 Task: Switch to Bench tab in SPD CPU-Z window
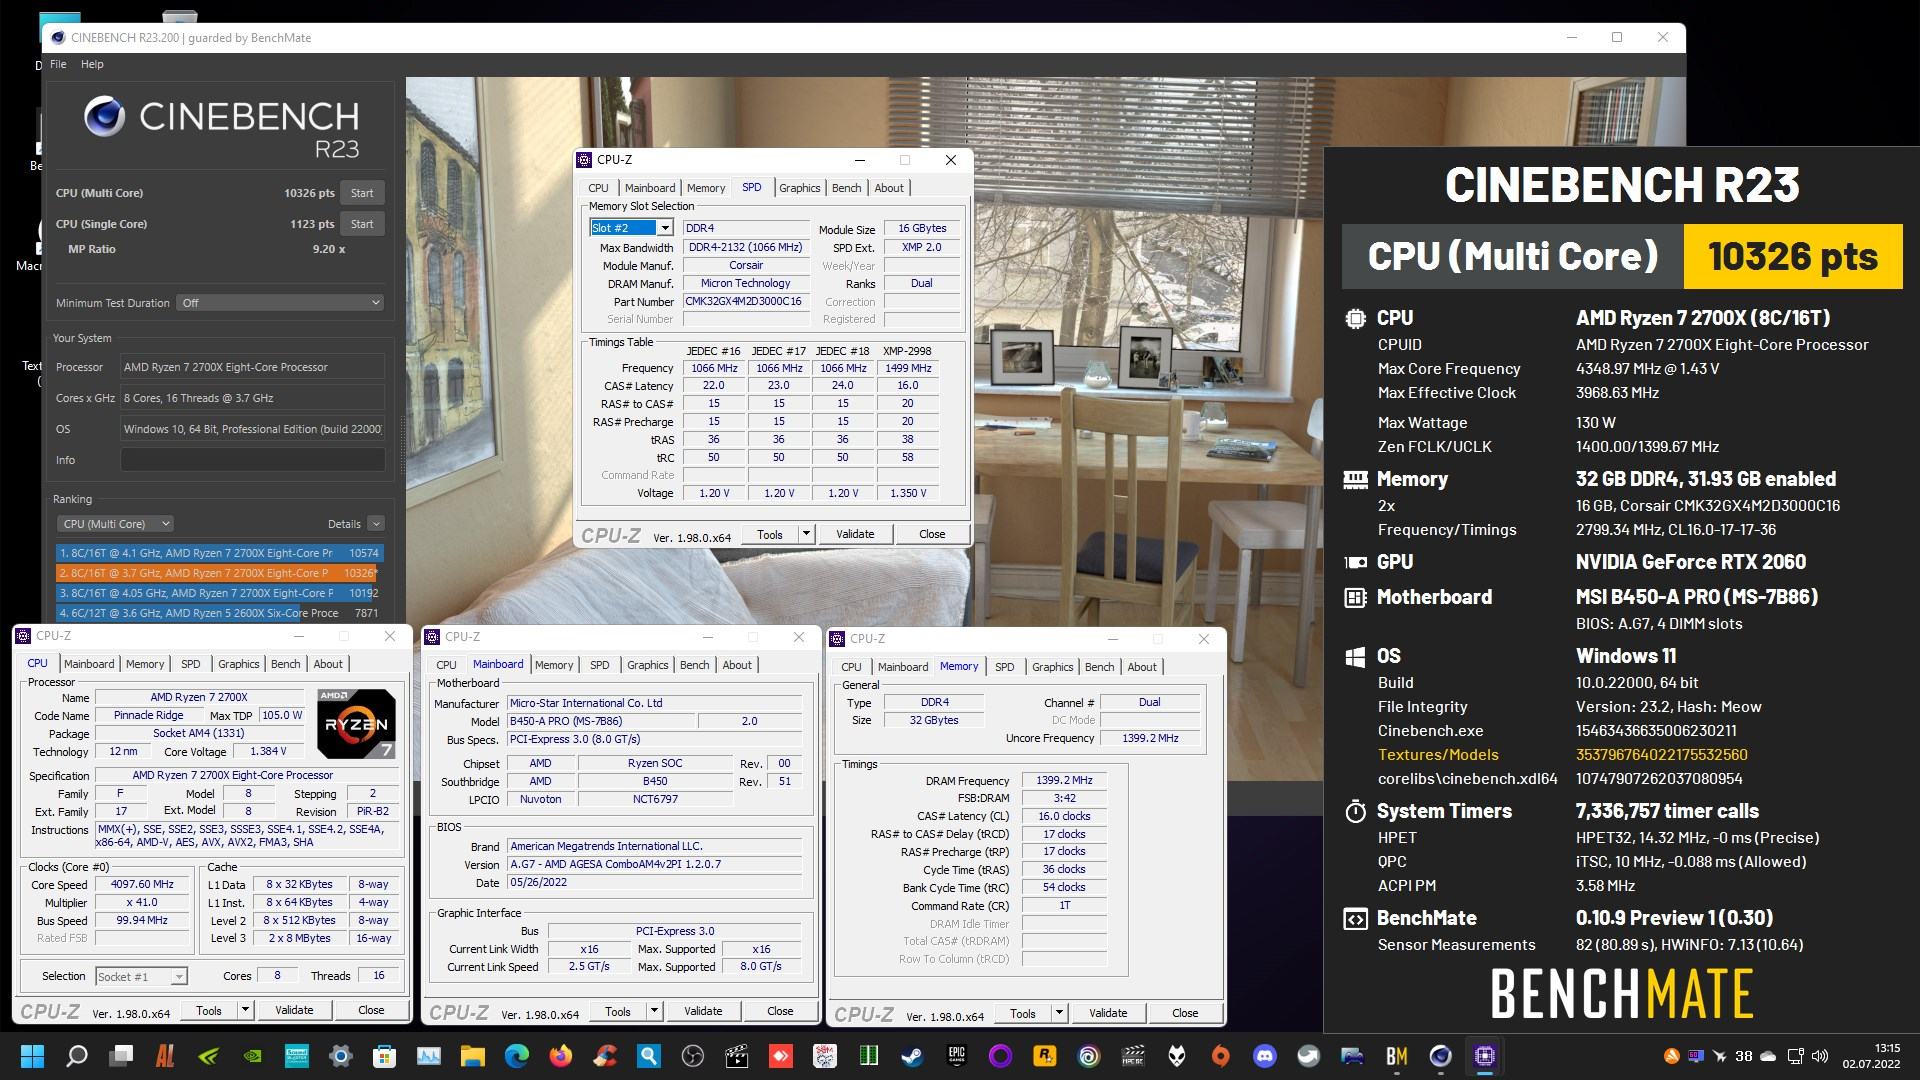(x=846, y=188)
